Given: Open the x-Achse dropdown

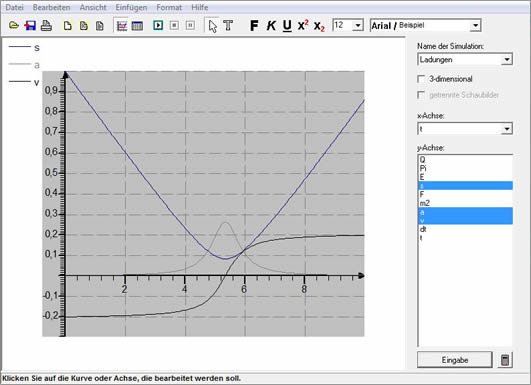Looking at the screenshot, I should (x=507, y=129).
